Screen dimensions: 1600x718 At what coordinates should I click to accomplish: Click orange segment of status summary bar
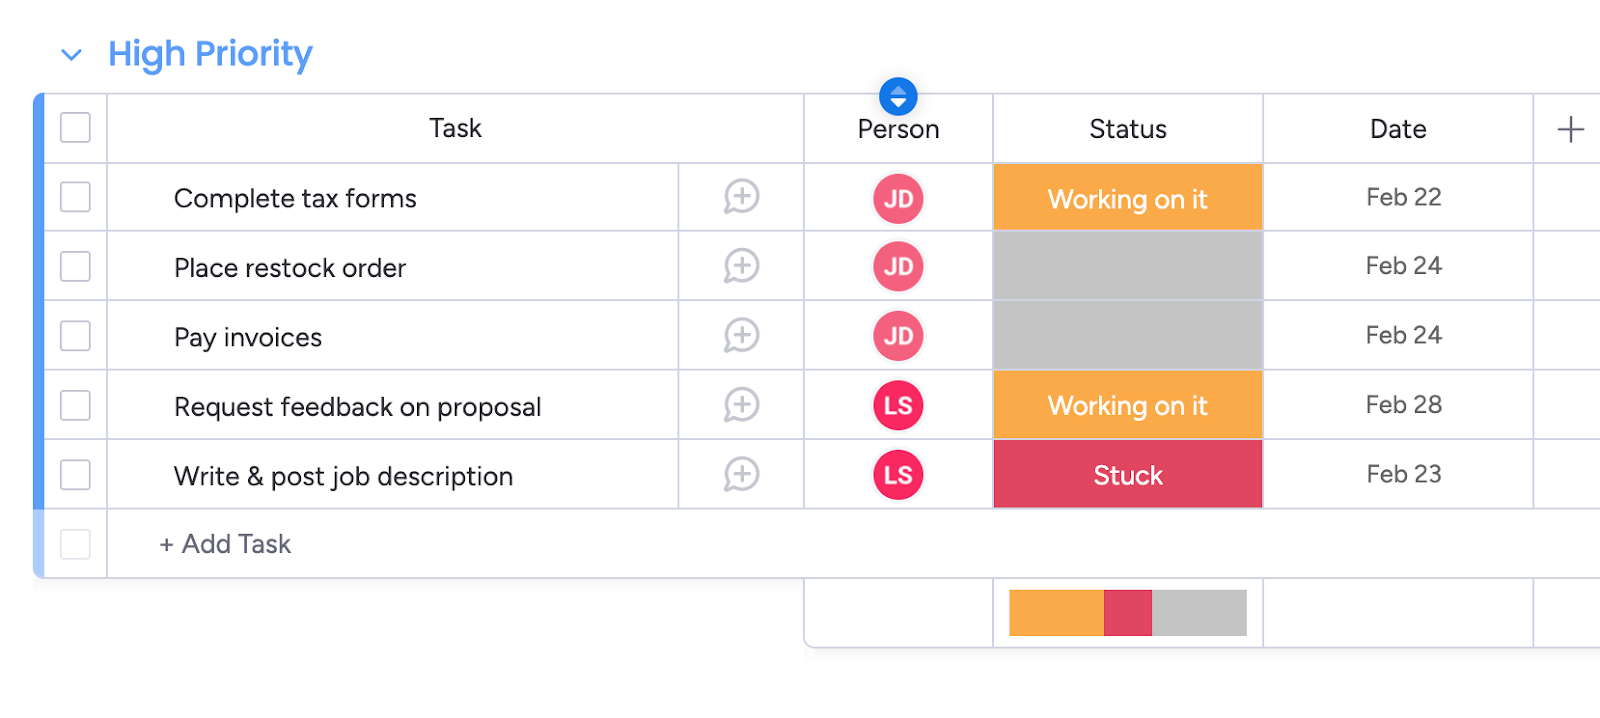(x=1055, y=613)
